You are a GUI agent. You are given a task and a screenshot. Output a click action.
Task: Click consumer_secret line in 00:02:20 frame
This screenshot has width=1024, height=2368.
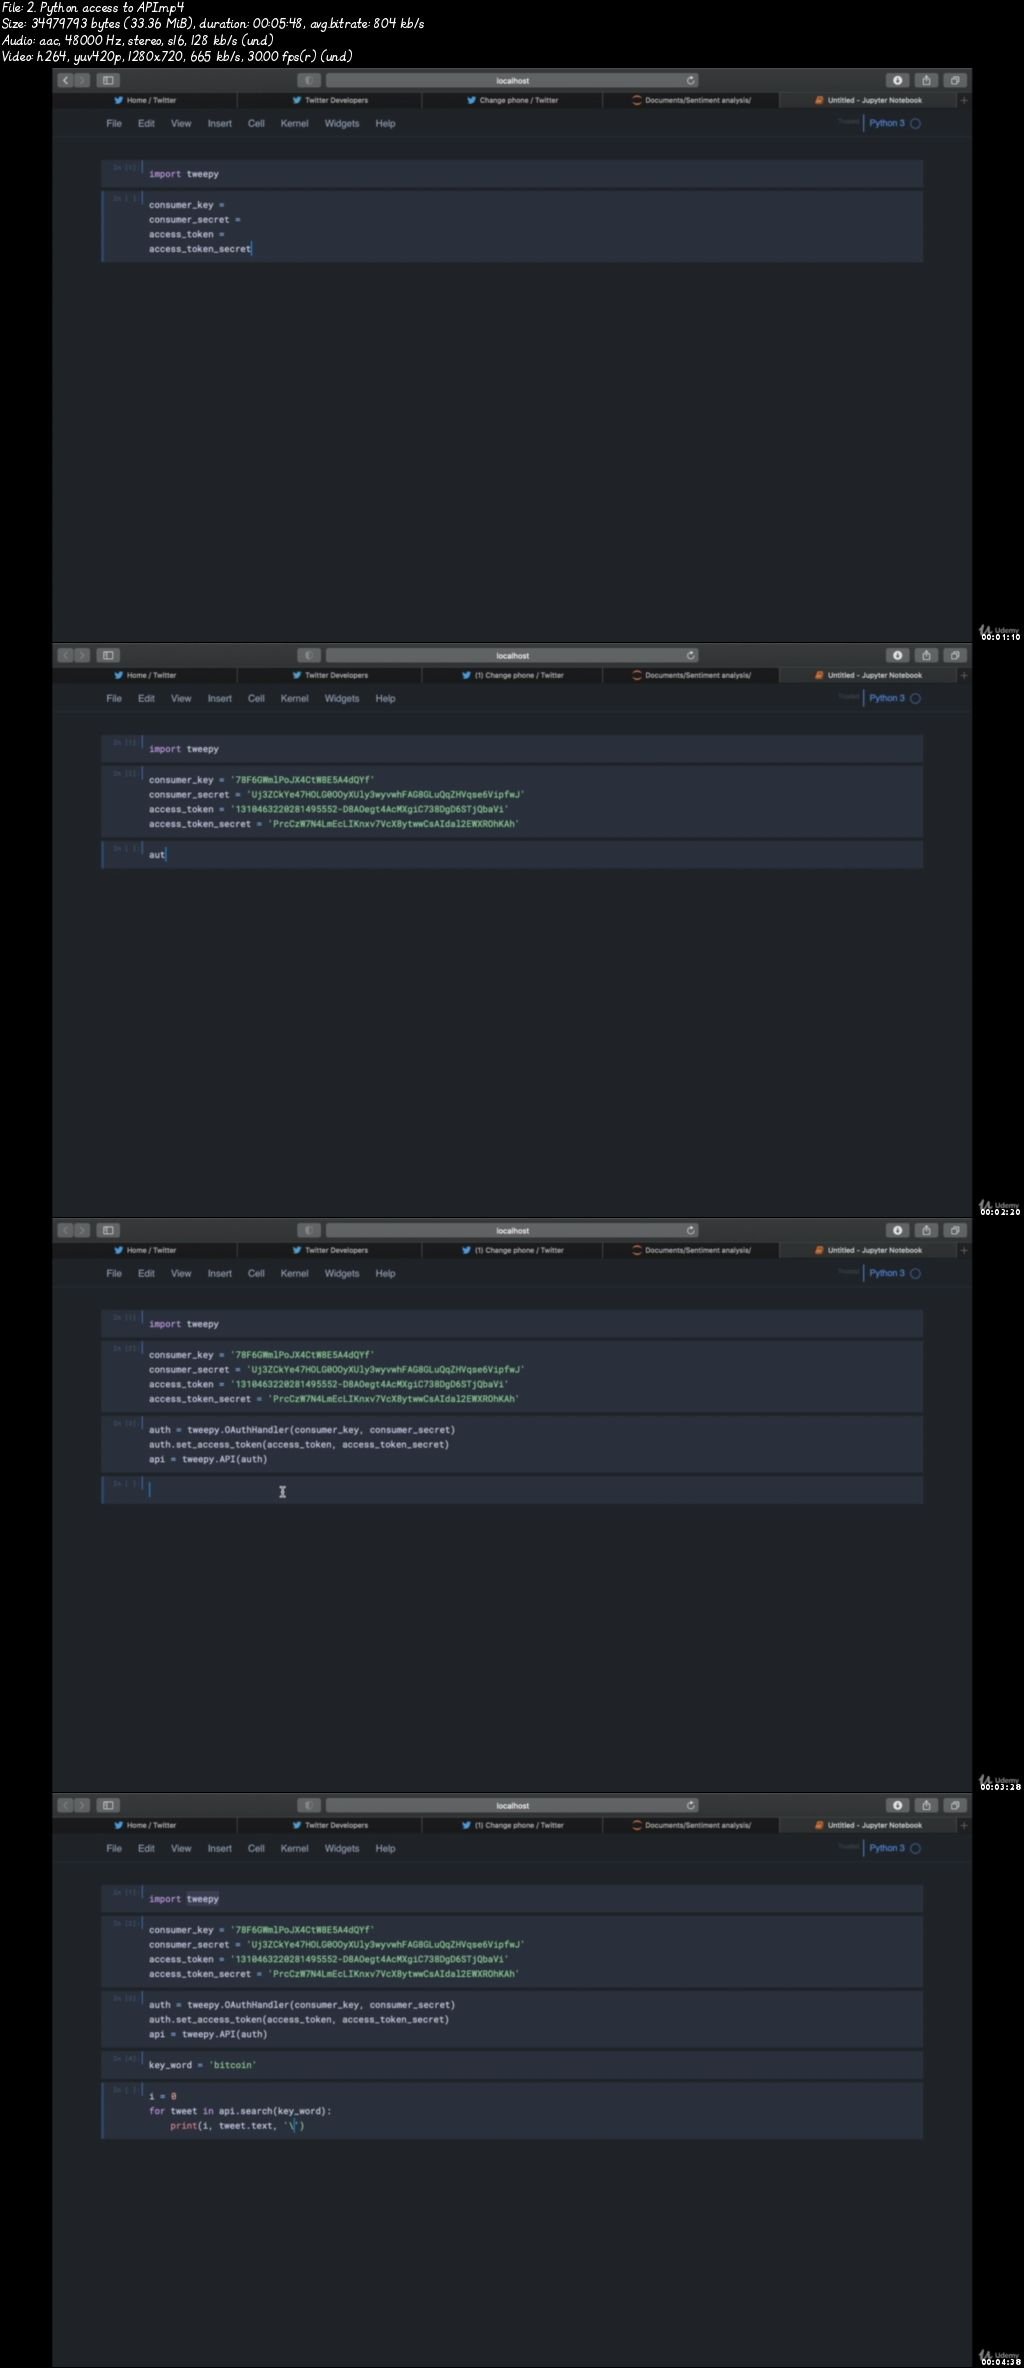click(337, 795)
